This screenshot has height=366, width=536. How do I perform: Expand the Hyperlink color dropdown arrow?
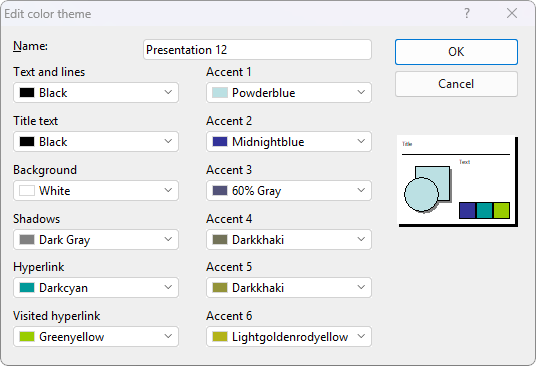168,287
